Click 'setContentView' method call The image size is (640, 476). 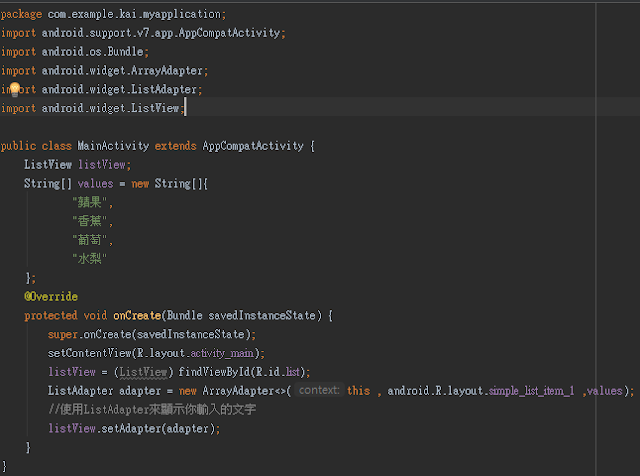coord(89,353)
